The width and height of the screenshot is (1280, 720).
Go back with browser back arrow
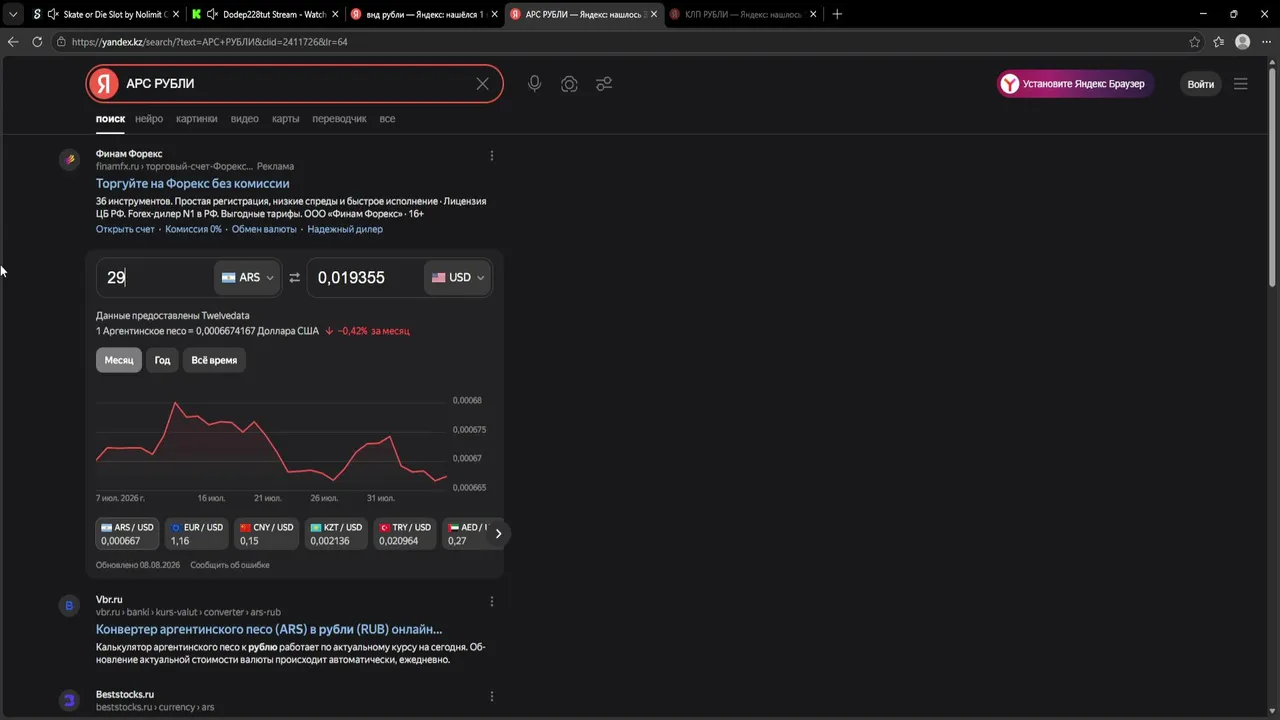click(x=13, y=42)
